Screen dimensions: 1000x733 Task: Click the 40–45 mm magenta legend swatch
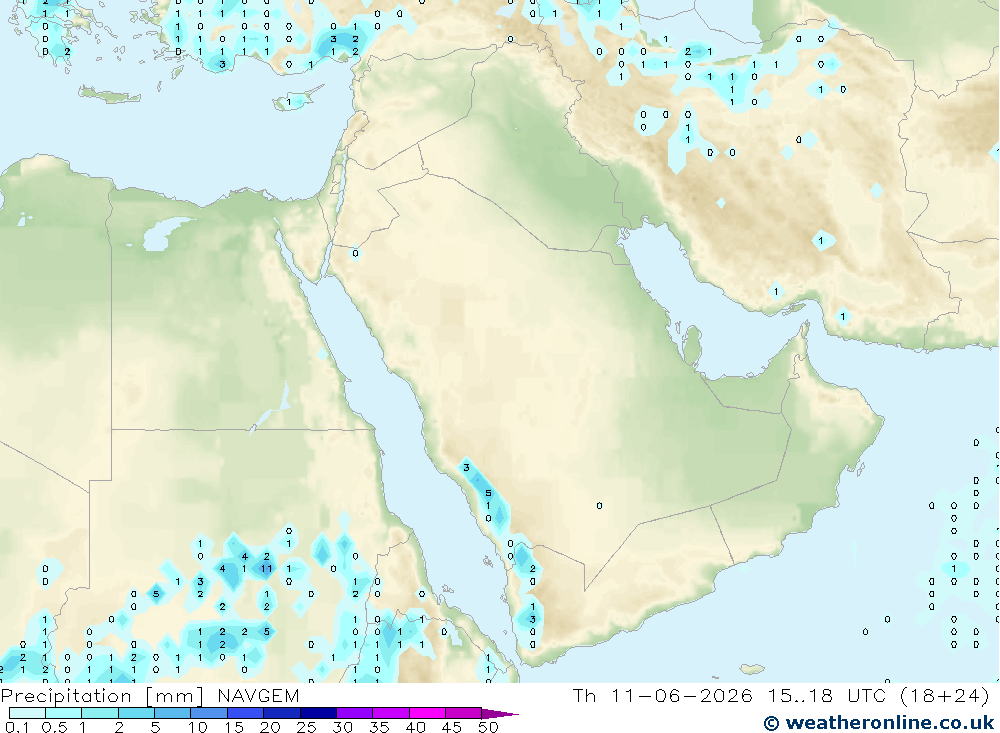click(x=427, y=713)
